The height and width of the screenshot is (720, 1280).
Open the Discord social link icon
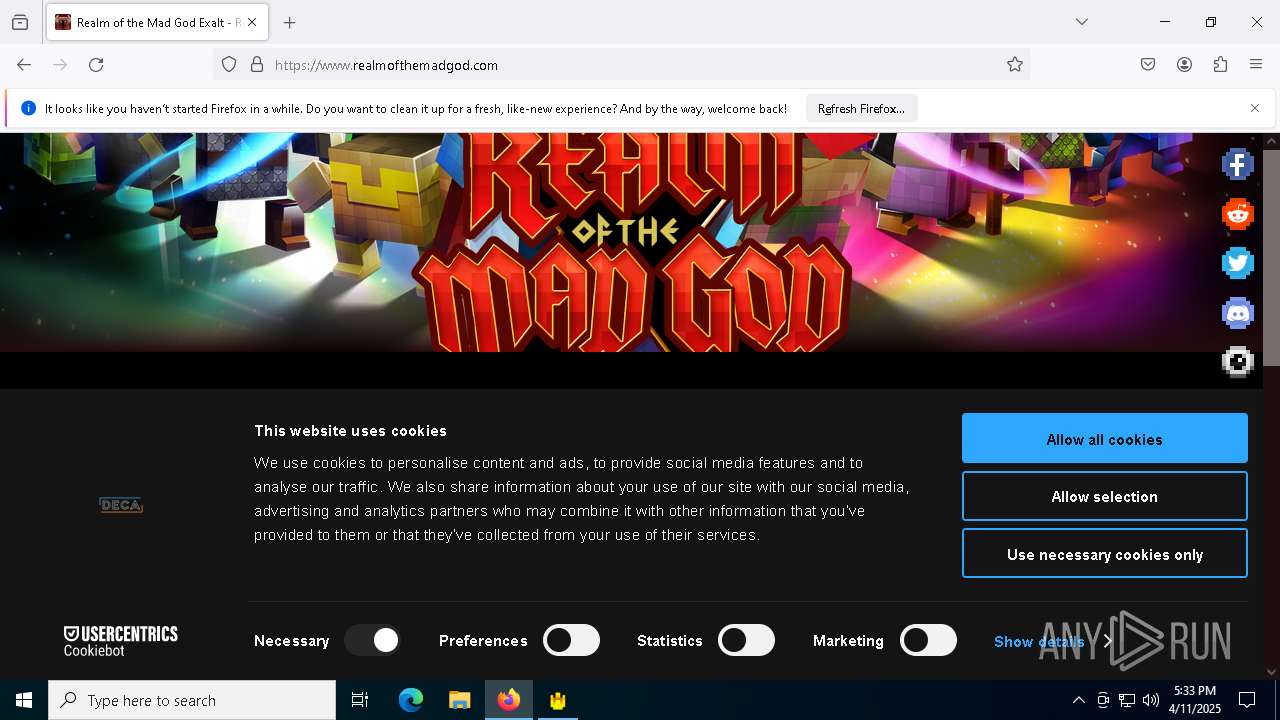1237,313
